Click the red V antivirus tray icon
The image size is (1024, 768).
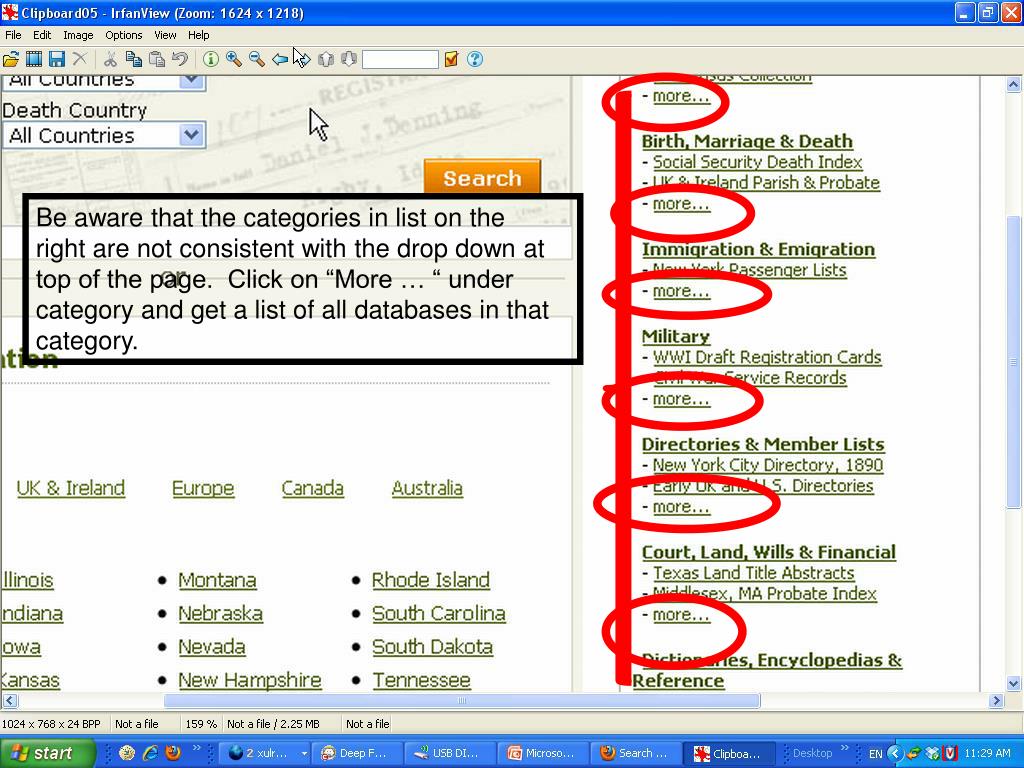(951, 754)
